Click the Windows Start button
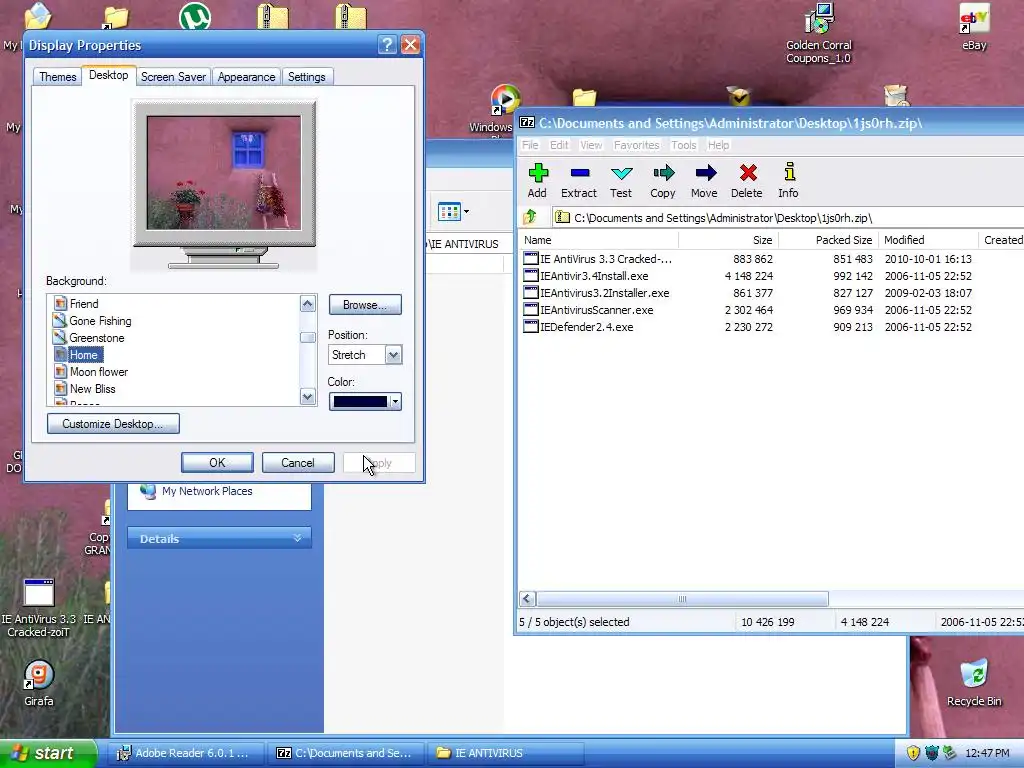The width and height of the screenshot is (1024, 768). coord(48,753)
